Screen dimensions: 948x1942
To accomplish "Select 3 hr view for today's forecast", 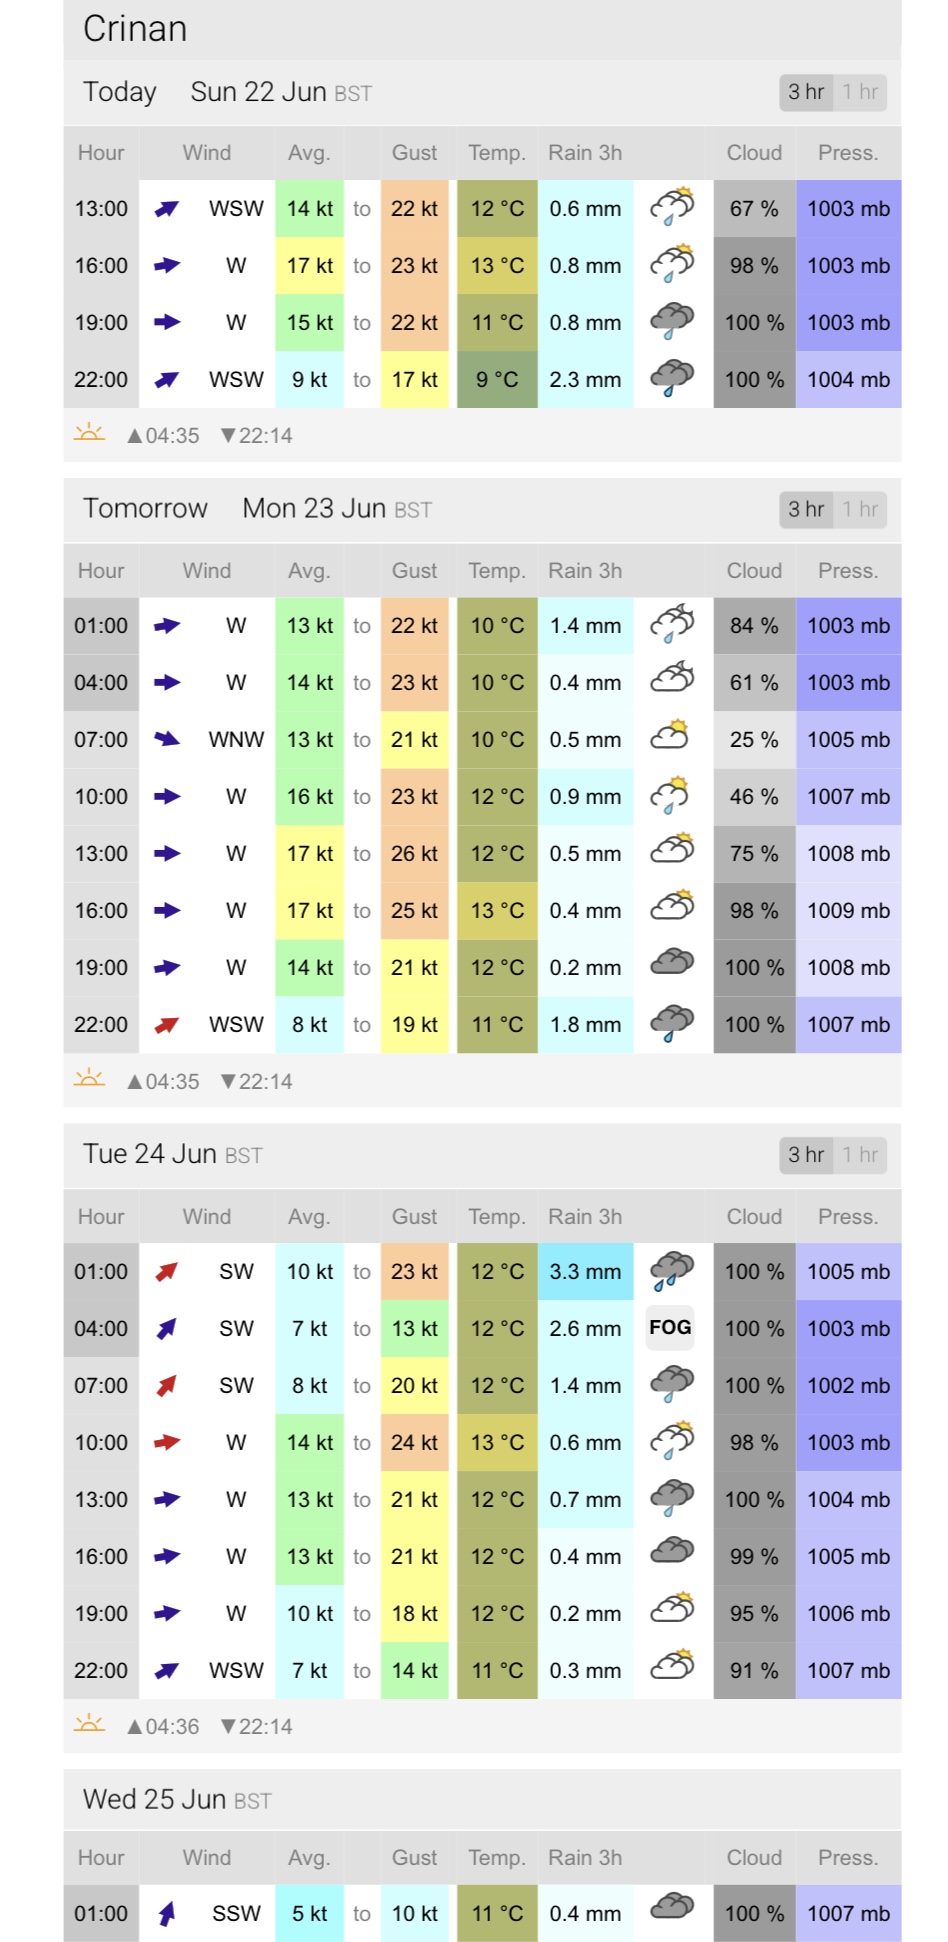I will pyautogui.click(x=805, y=92).
